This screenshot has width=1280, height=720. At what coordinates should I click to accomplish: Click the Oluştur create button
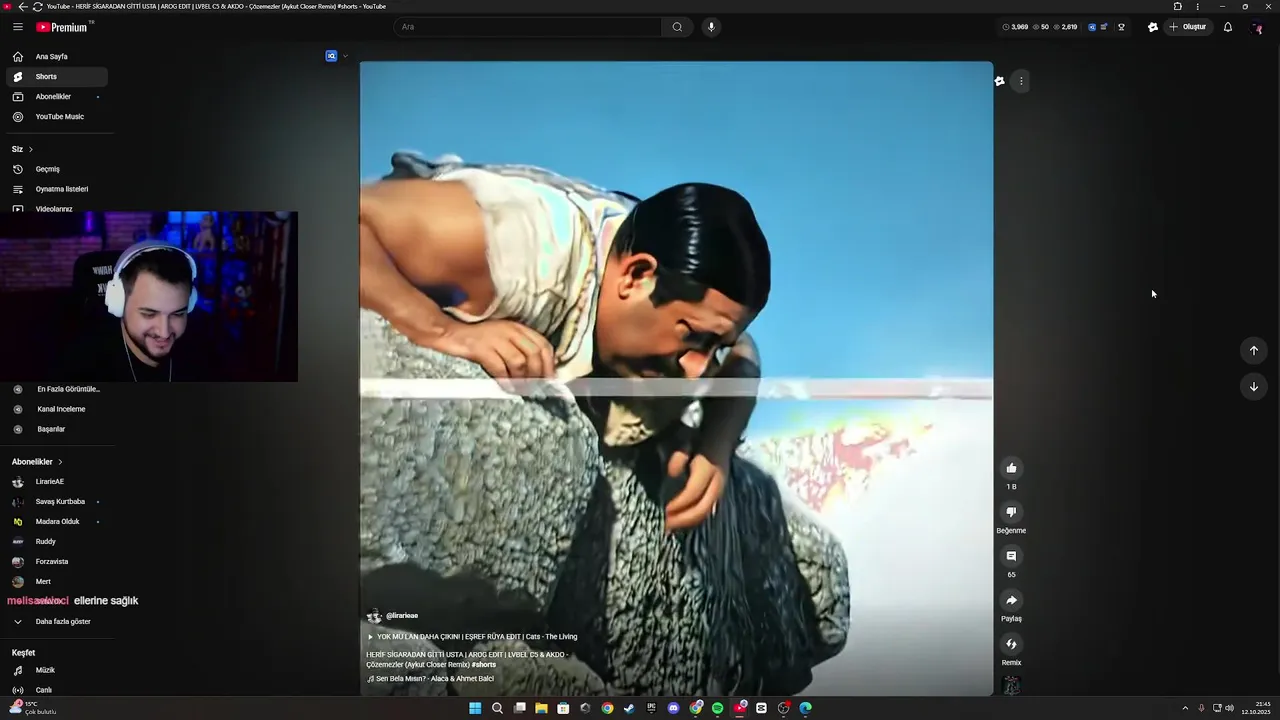pyautogui.click(x=1188, y=27)
